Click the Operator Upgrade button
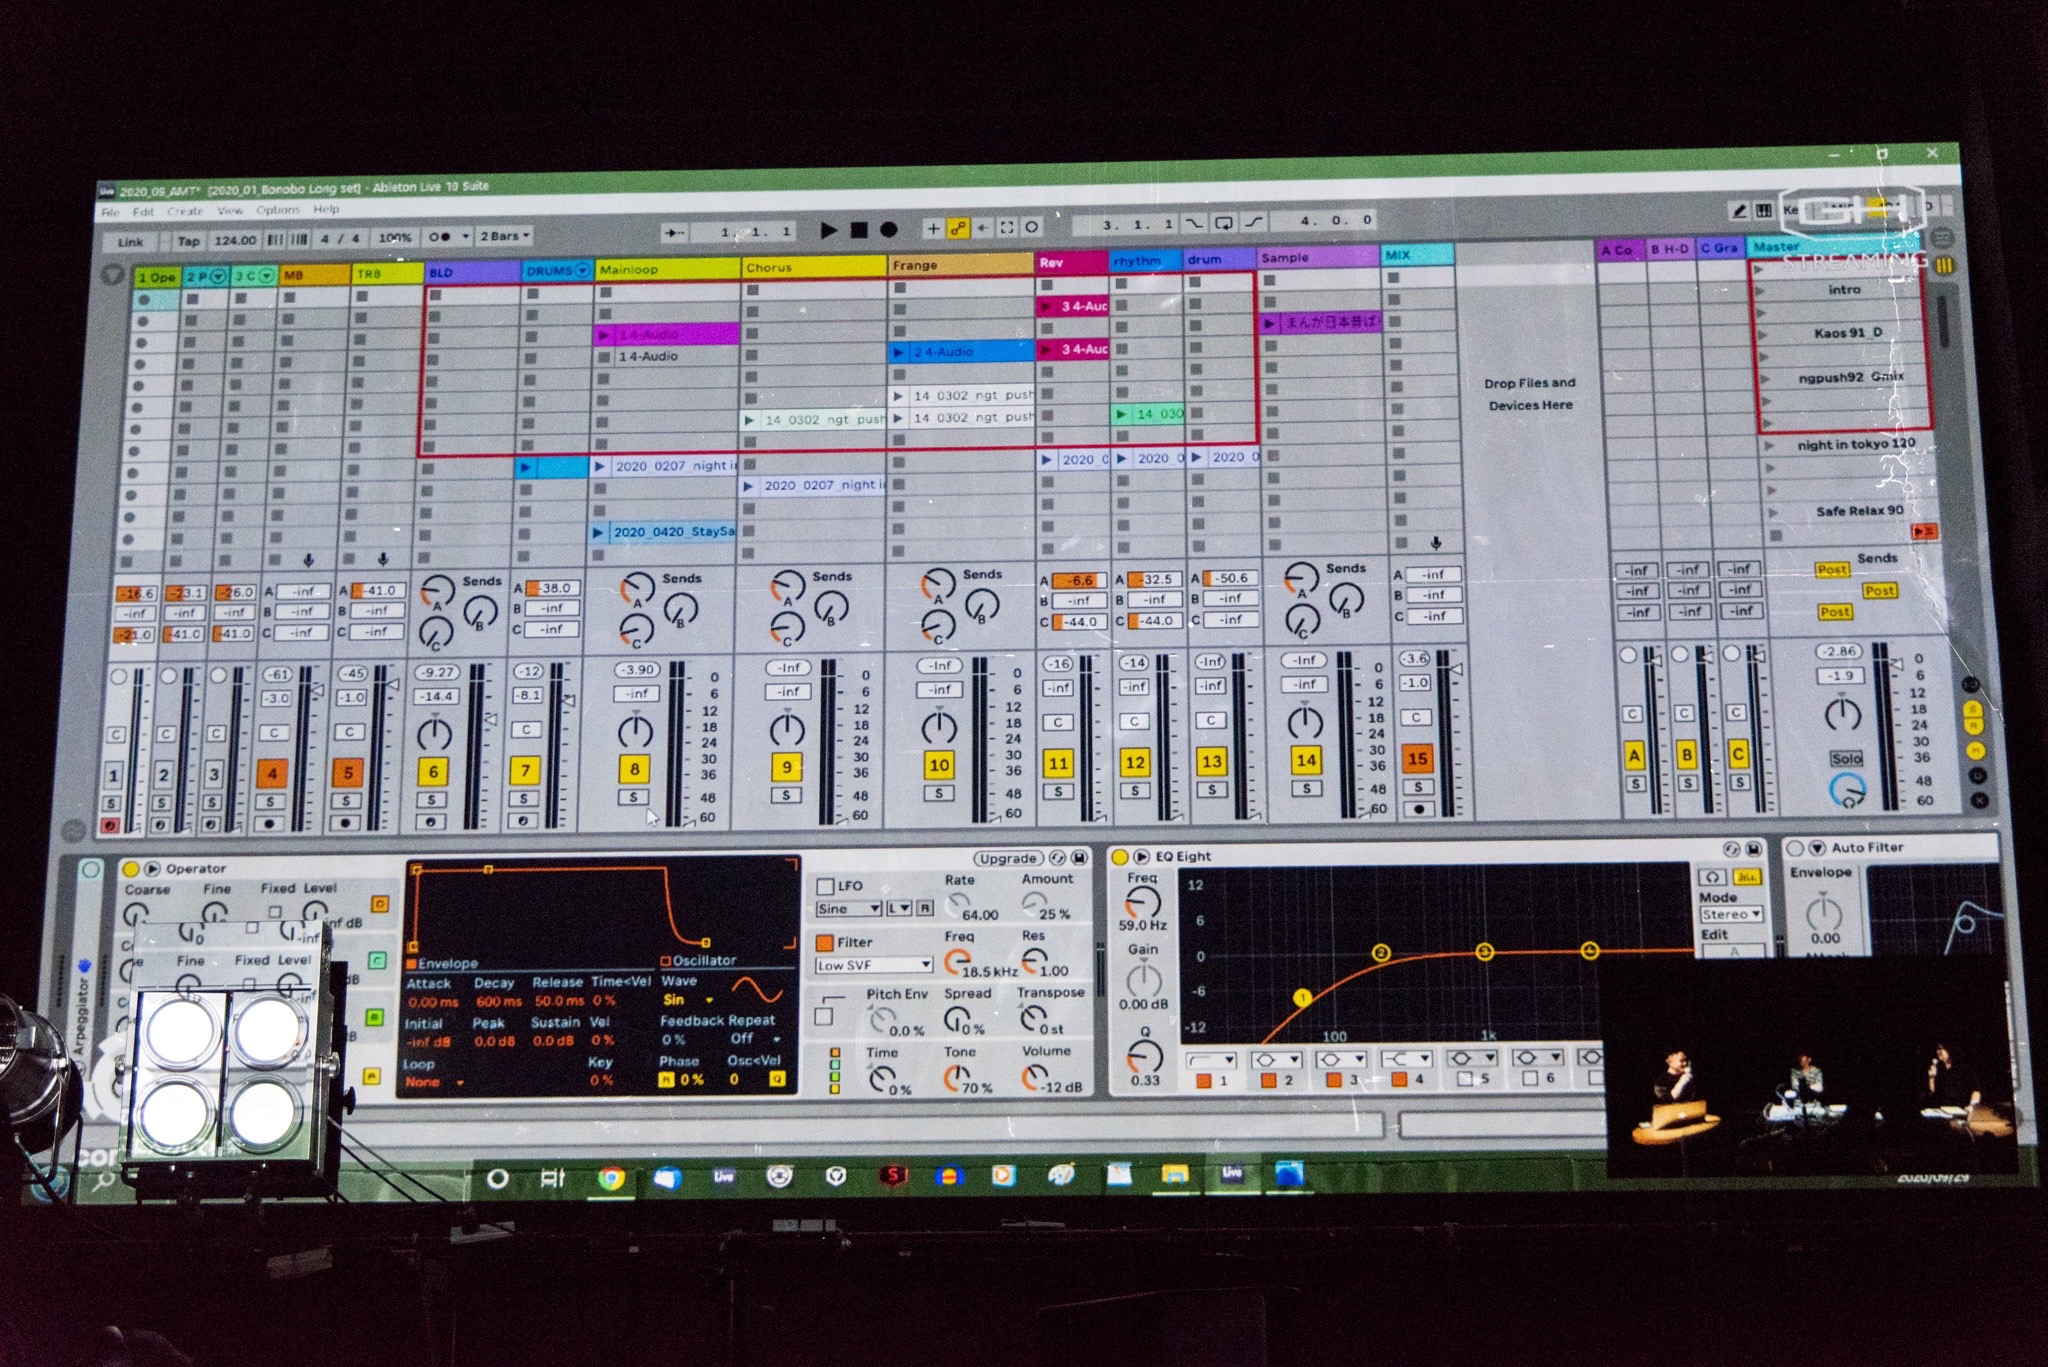Viewport: 2048px width, 1367px height. tap(1007, 859)
